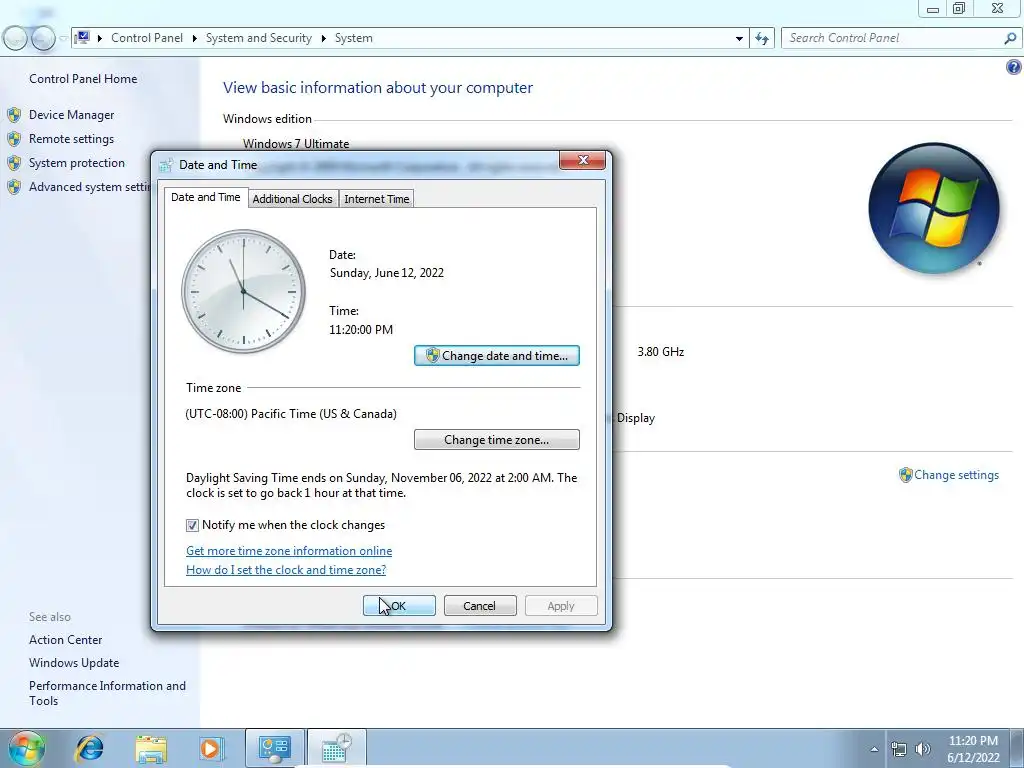
Task: Open Windows Update under See also
Action: 74,663
